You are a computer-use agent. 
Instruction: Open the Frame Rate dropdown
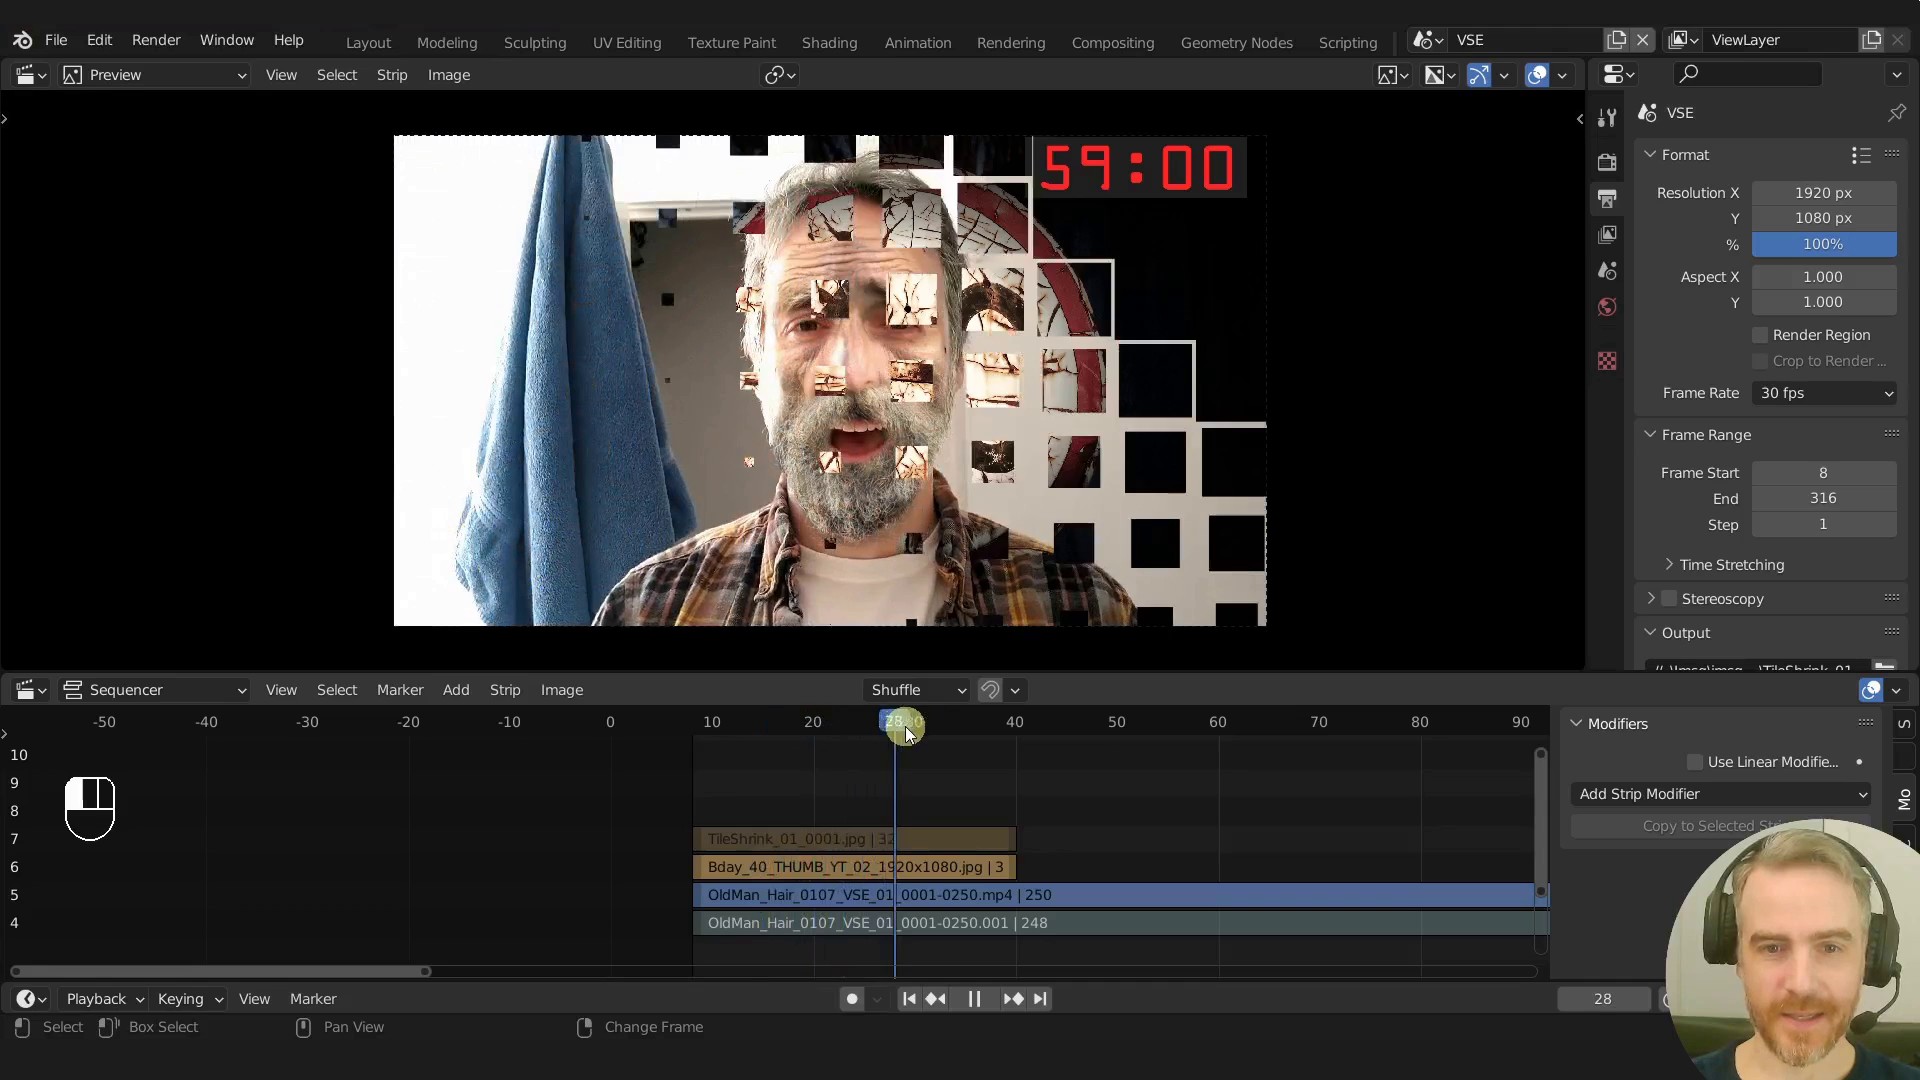click(1824, 393)
